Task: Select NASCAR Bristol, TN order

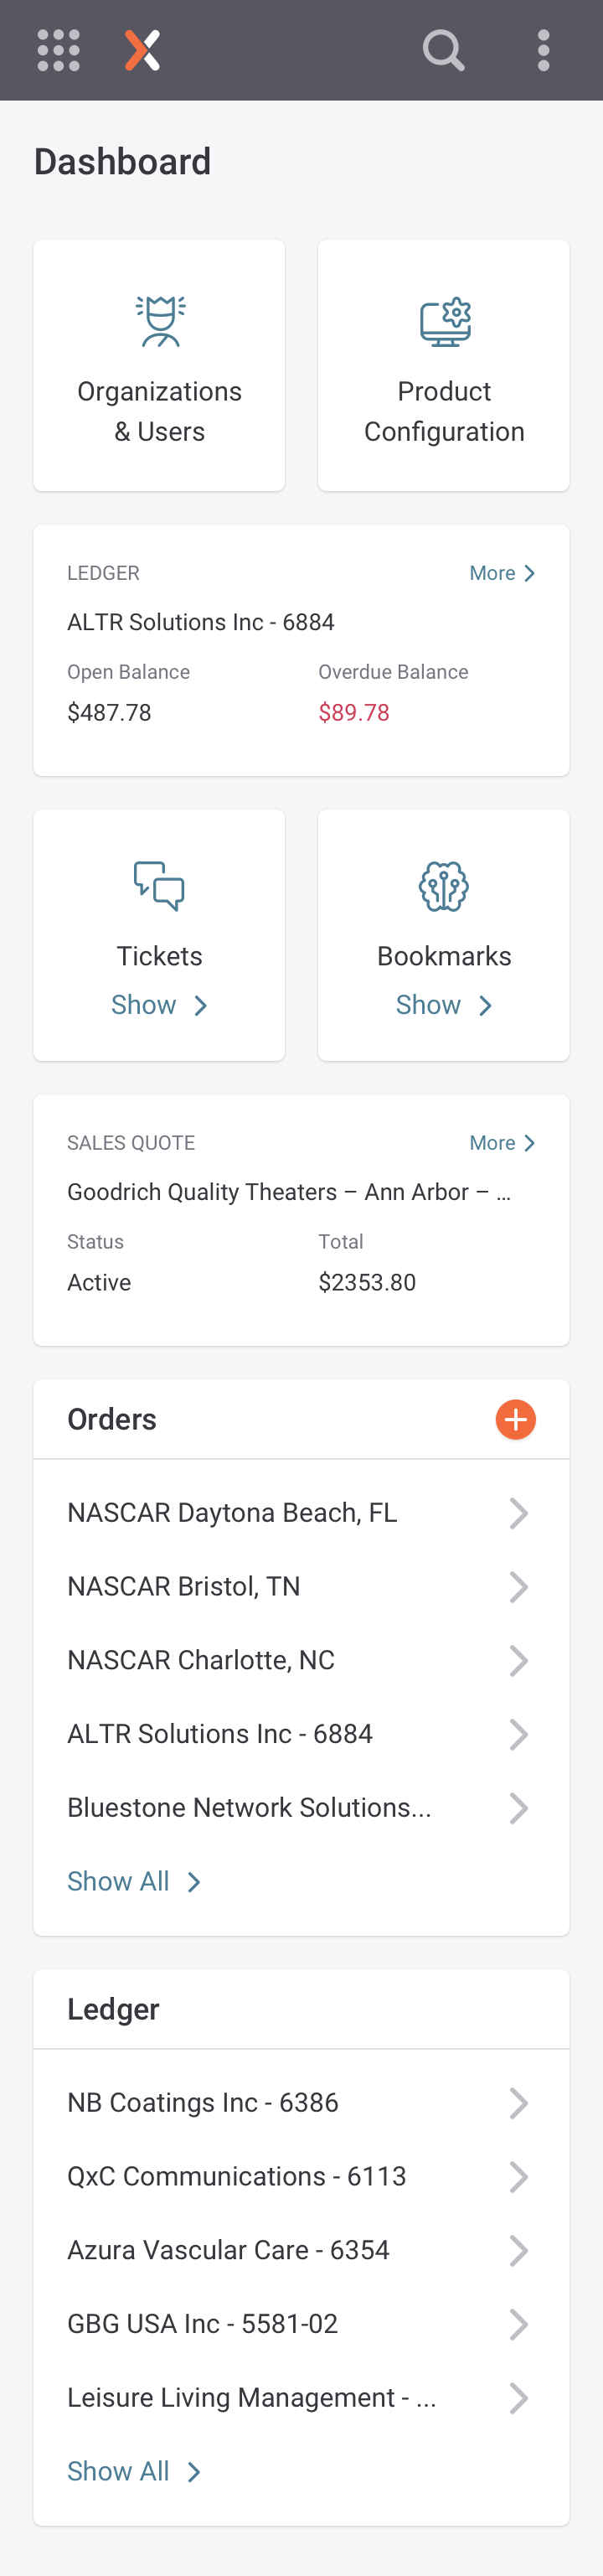Action: (301, 1586)
